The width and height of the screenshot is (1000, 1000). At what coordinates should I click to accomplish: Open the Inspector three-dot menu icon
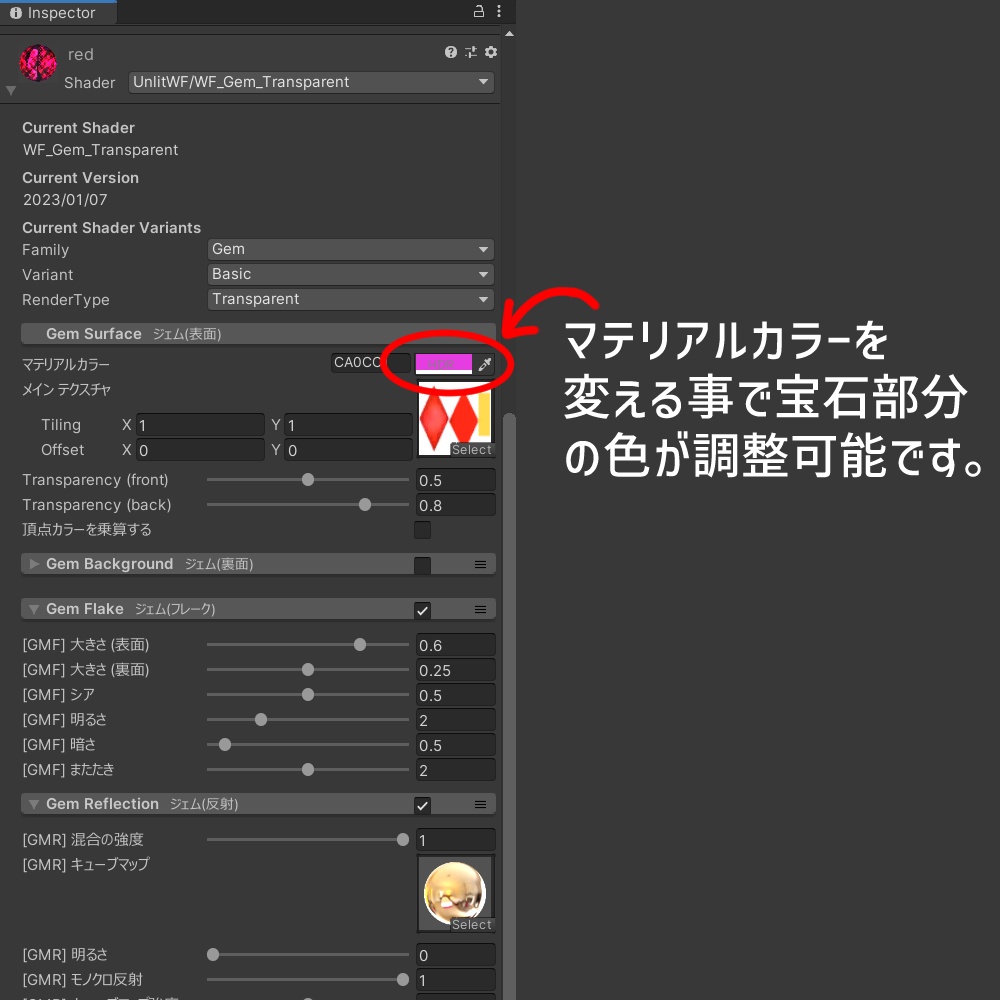[497, 10]
